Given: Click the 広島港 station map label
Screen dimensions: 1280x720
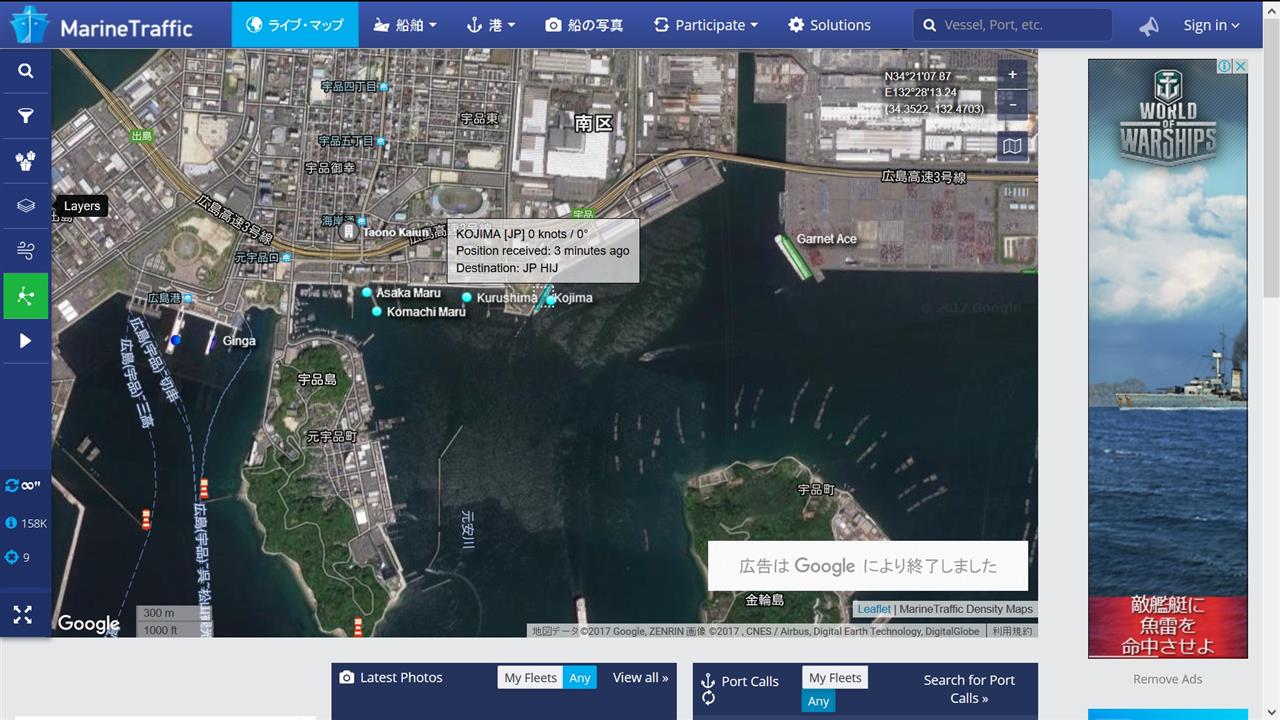Looking at the screenshot, I should coord(164,298).
